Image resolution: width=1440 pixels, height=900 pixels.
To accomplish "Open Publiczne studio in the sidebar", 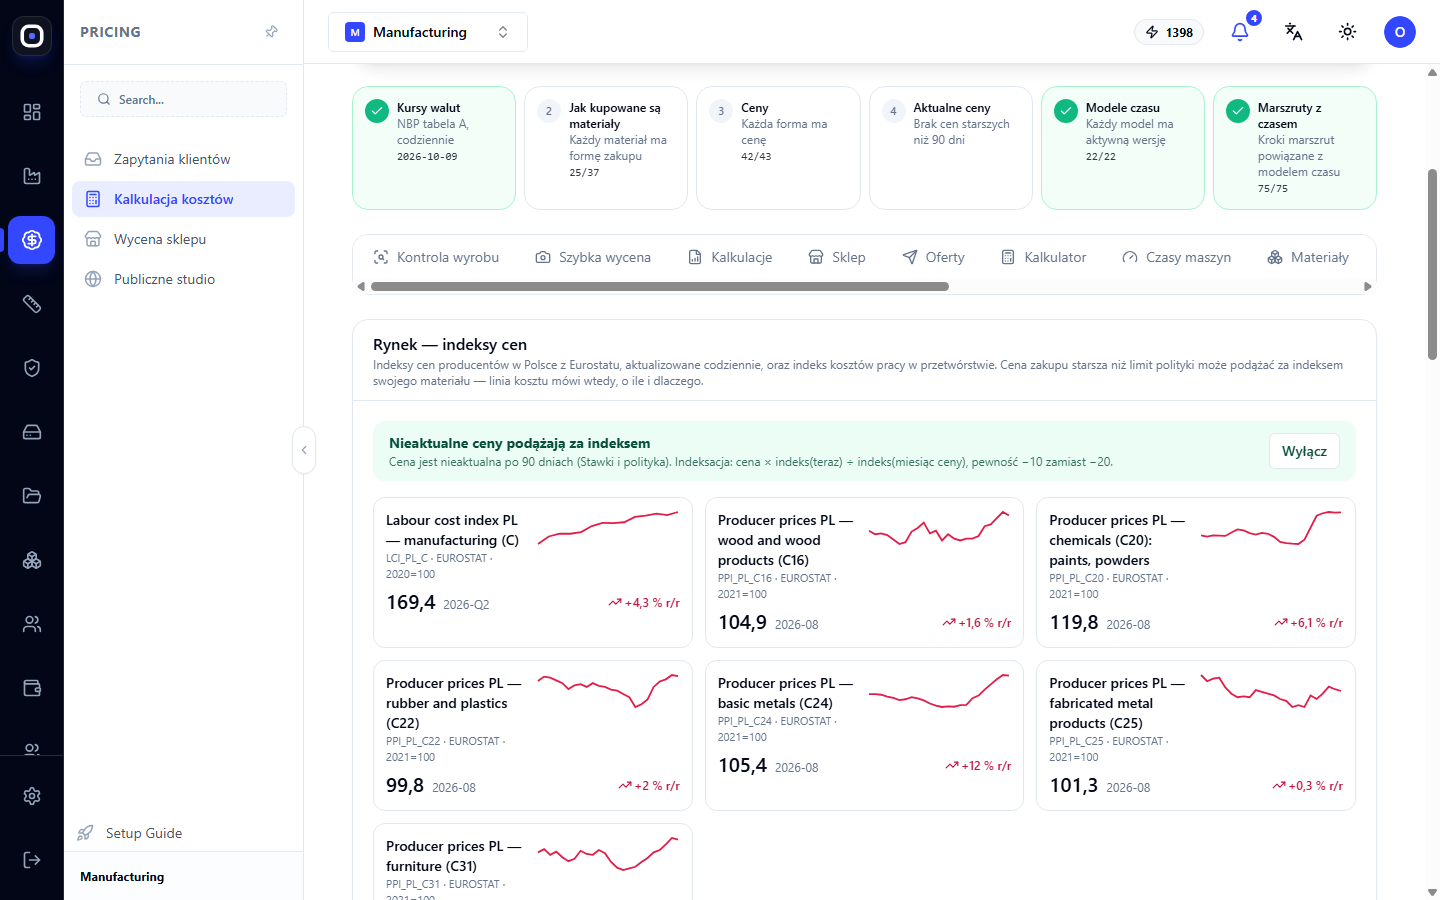I will (184, 279).
